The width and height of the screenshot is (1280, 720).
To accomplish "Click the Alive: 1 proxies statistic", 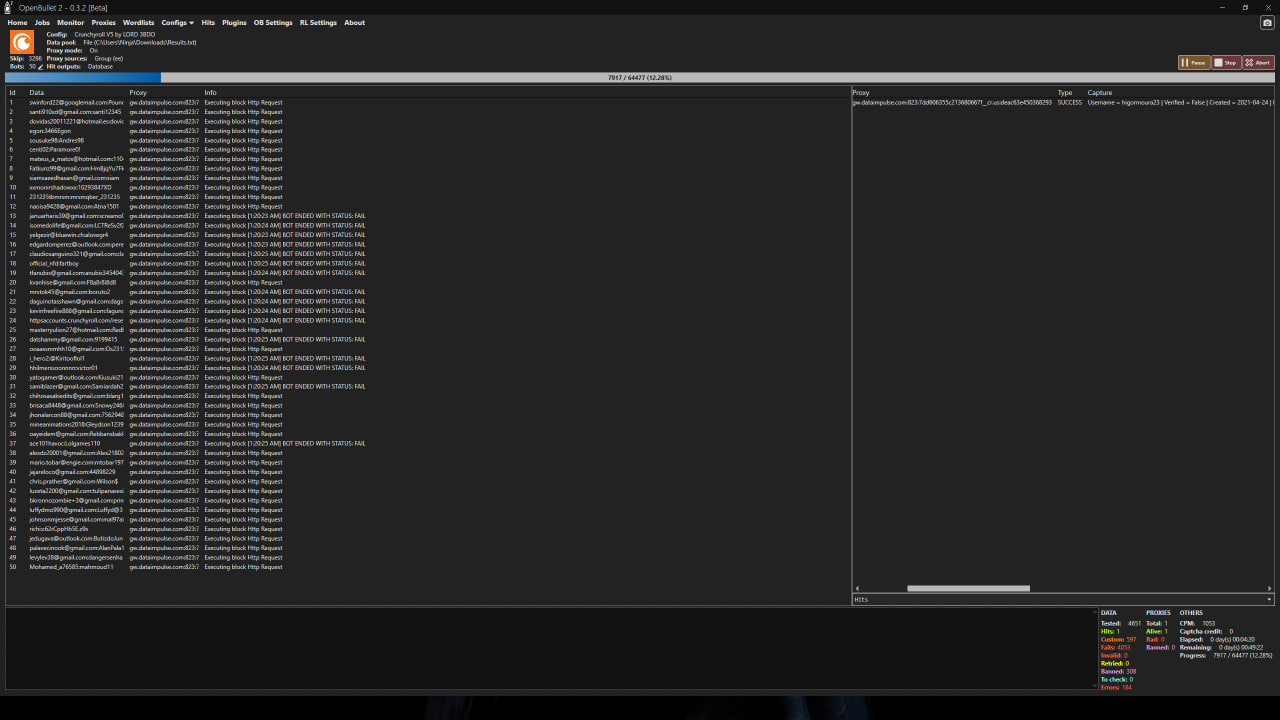I will pyautogui.click(x=1157, y=631).
